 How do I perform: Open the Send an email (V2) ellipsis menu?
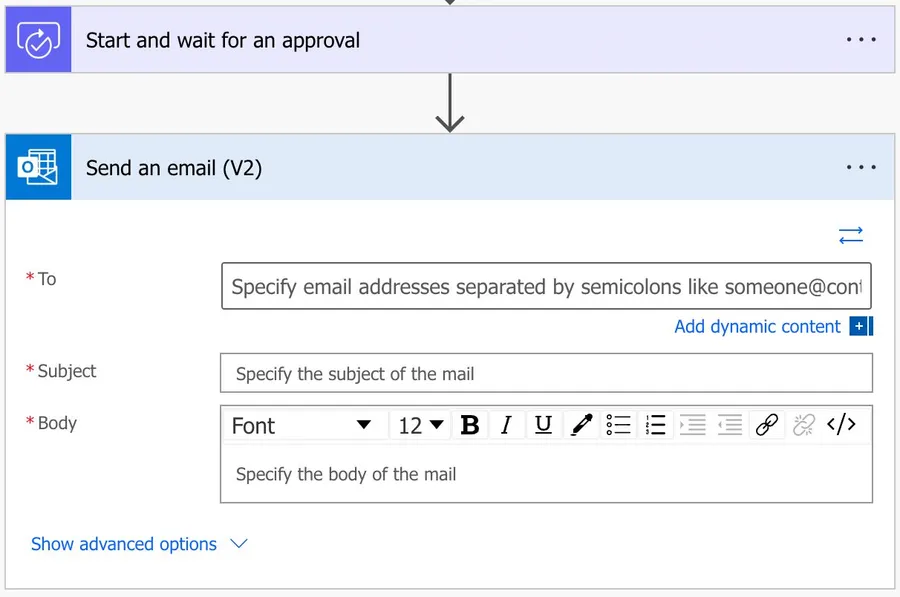pyautogui.click(x=861, y=168)
